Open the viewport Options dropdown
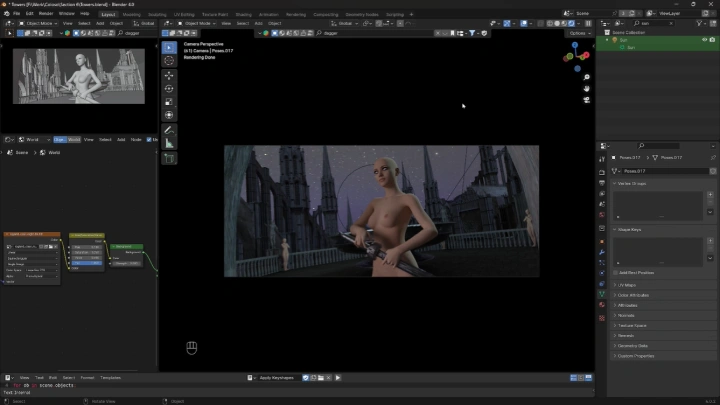Image resolution: width=720 pixels, height=405 pixels. pos(579,33)
